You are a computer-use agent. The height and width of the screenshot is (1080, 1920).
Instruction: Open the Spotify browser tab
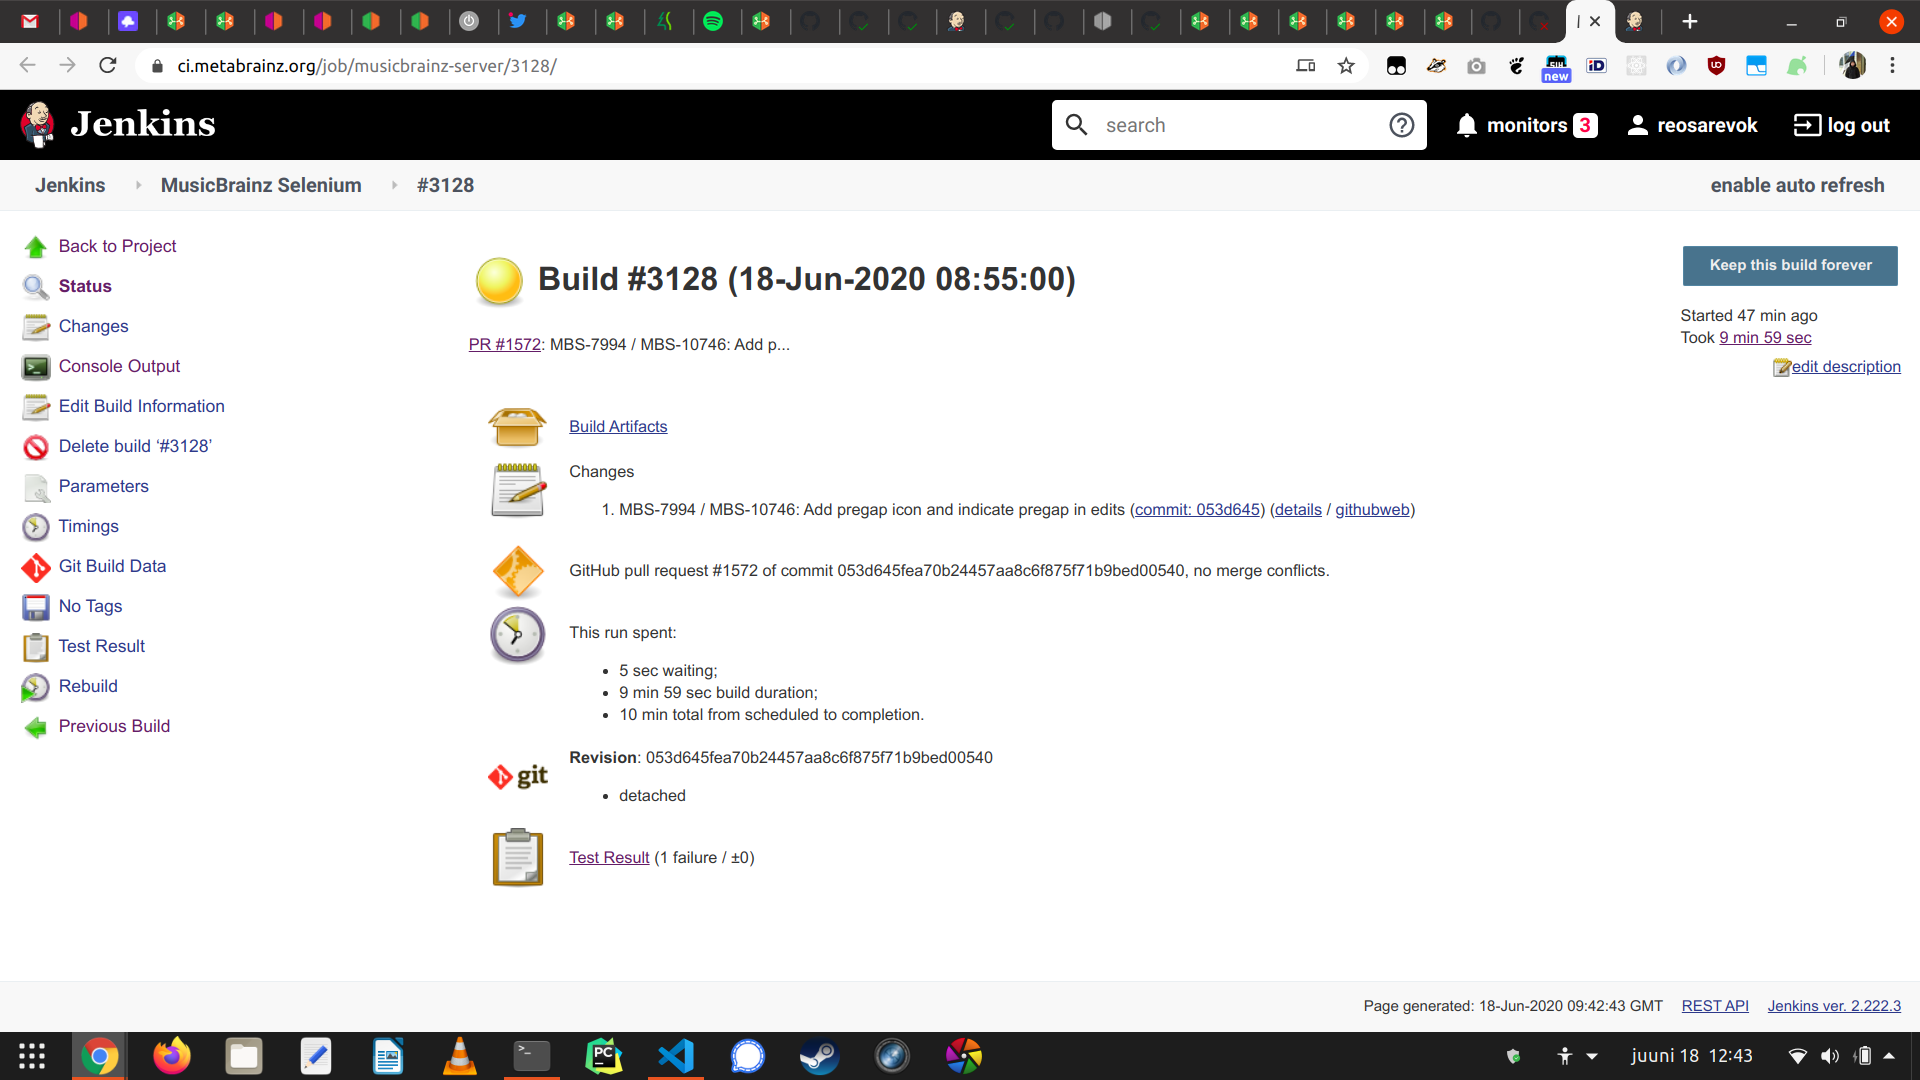pyautogui.click(x=713, y=21)
